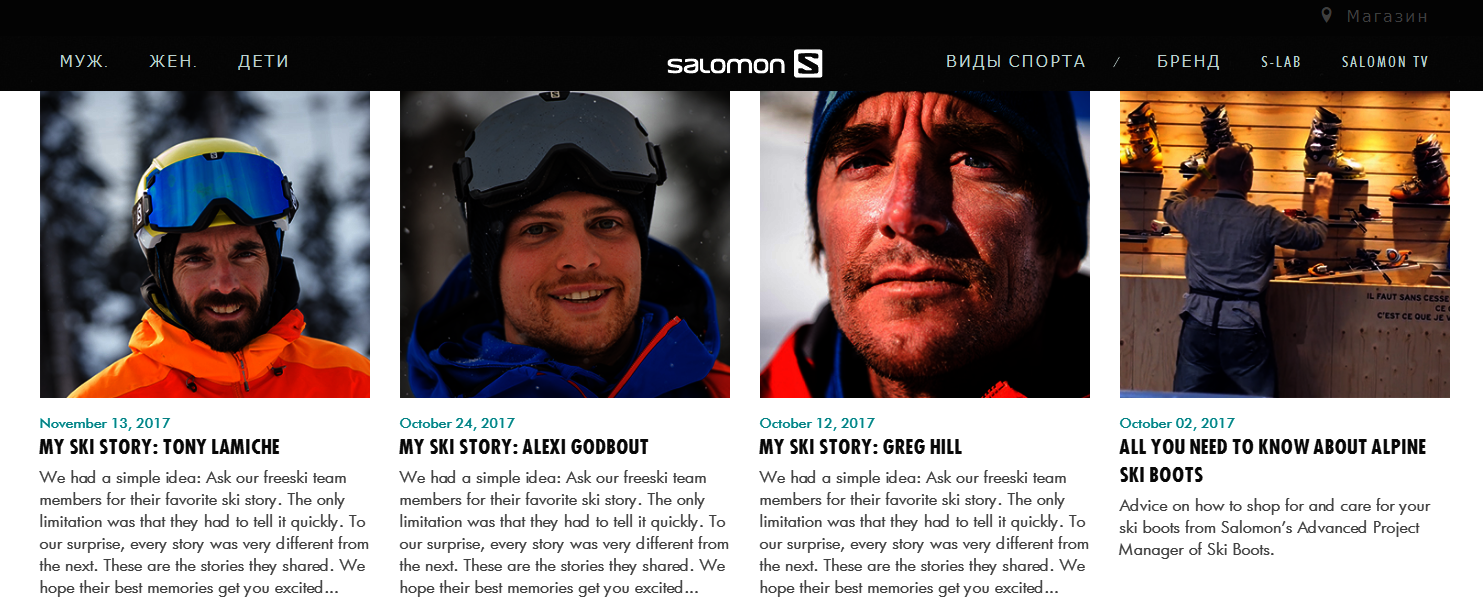This screenshot has width=1483, height=605.
Task: Open the Greg Hill portrait thumbnail
Action: (925, 244)
